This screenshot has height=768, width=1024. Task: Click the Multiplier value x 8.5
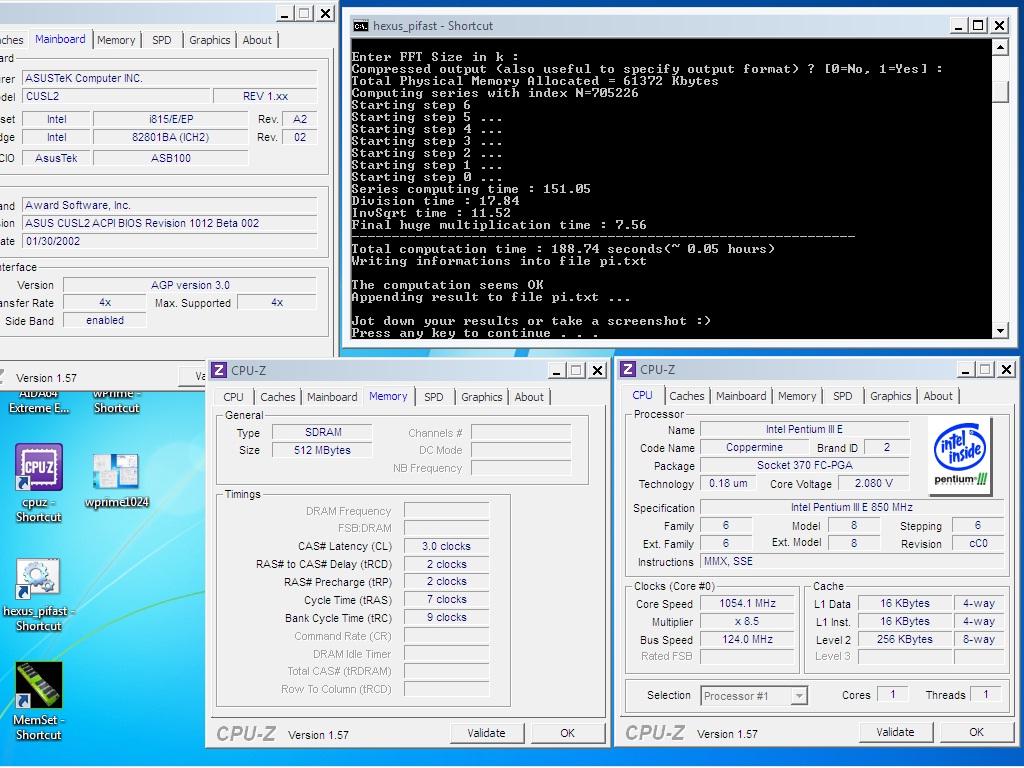[x=747, y=621]
